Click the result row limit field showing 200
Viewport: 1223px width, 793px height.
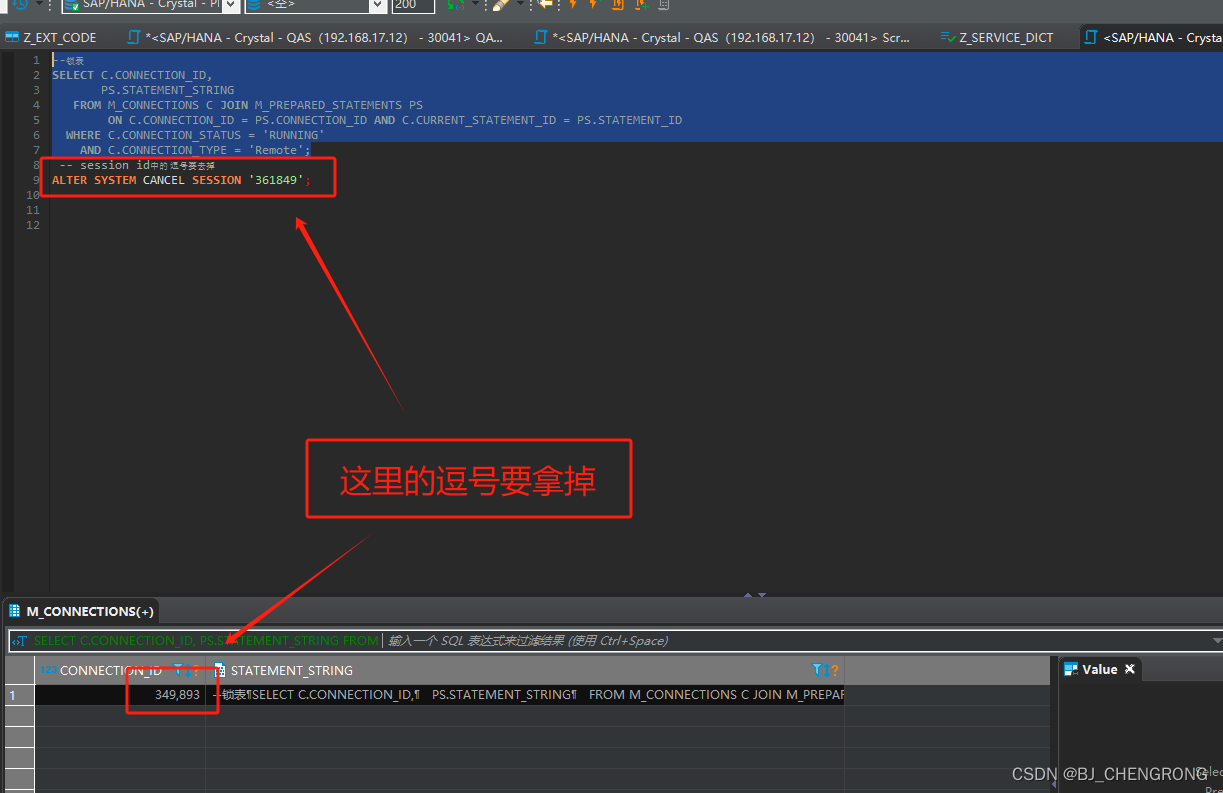click(x=412, y=5)
